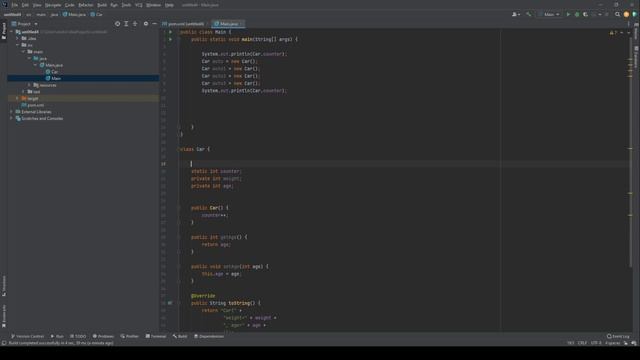This screenshot has height=360, width=640.
Task: Collapse the src folder
Action: (x=18, y=45)
